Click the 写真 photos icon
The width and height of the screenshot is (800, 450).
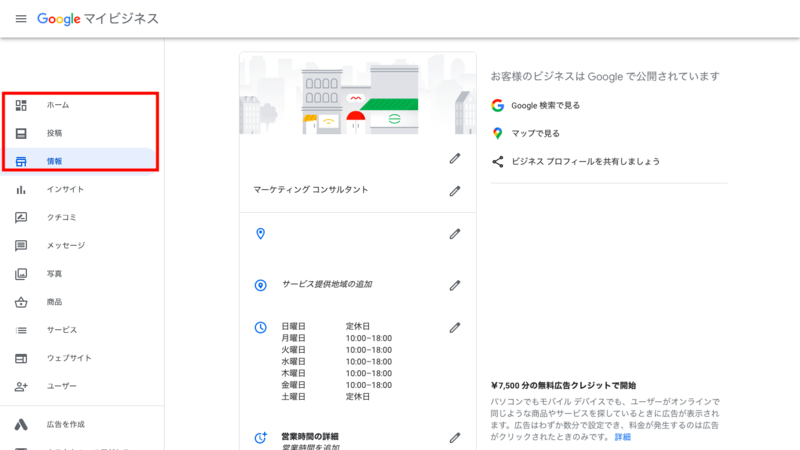point(21,274)
